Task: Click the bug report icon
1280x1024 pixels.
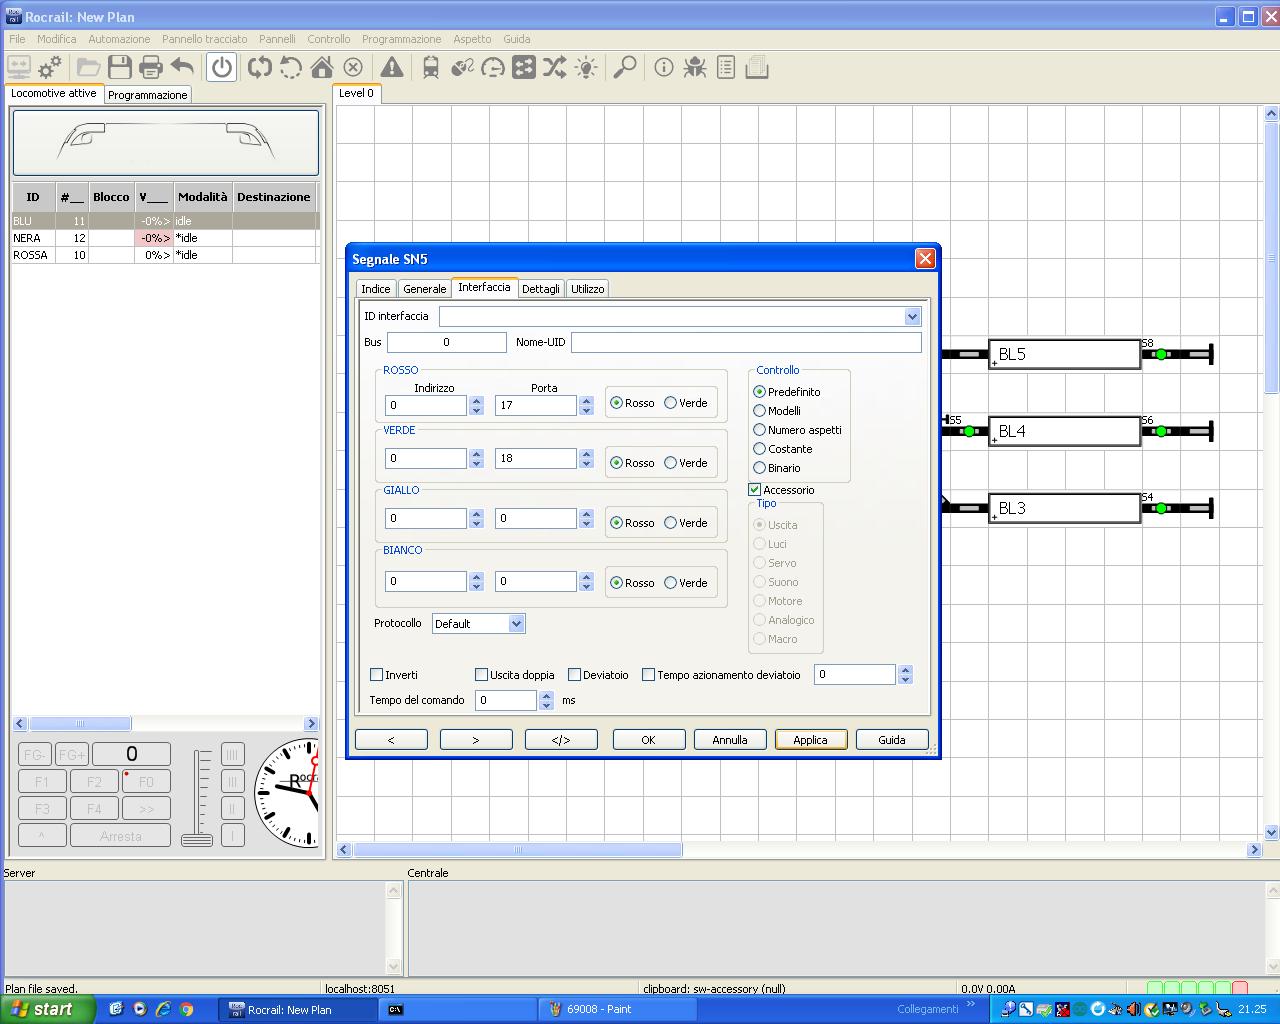Action: tap(695, 67)
